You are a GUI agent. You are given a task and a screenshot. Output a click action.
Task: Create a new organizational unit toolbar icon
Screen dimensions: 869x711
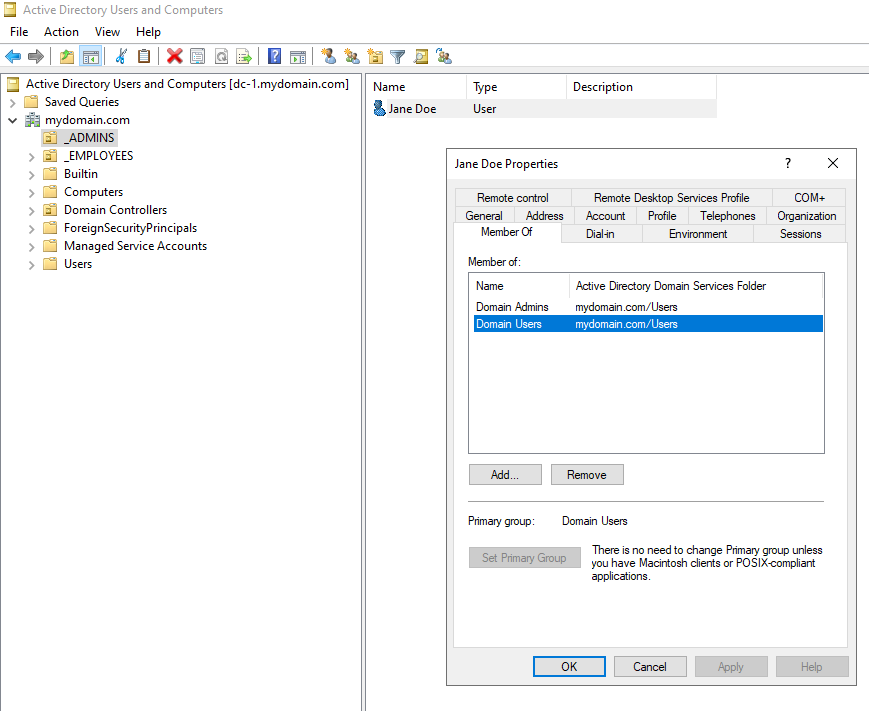pyautogui.click(x=375, y=56)
